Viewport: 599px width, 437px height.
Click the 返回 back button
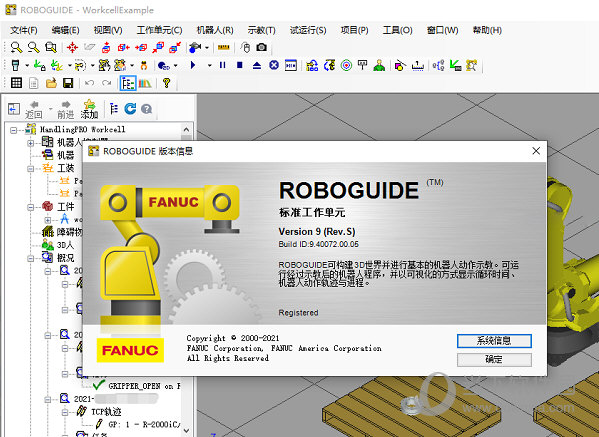tap(34, 110)
